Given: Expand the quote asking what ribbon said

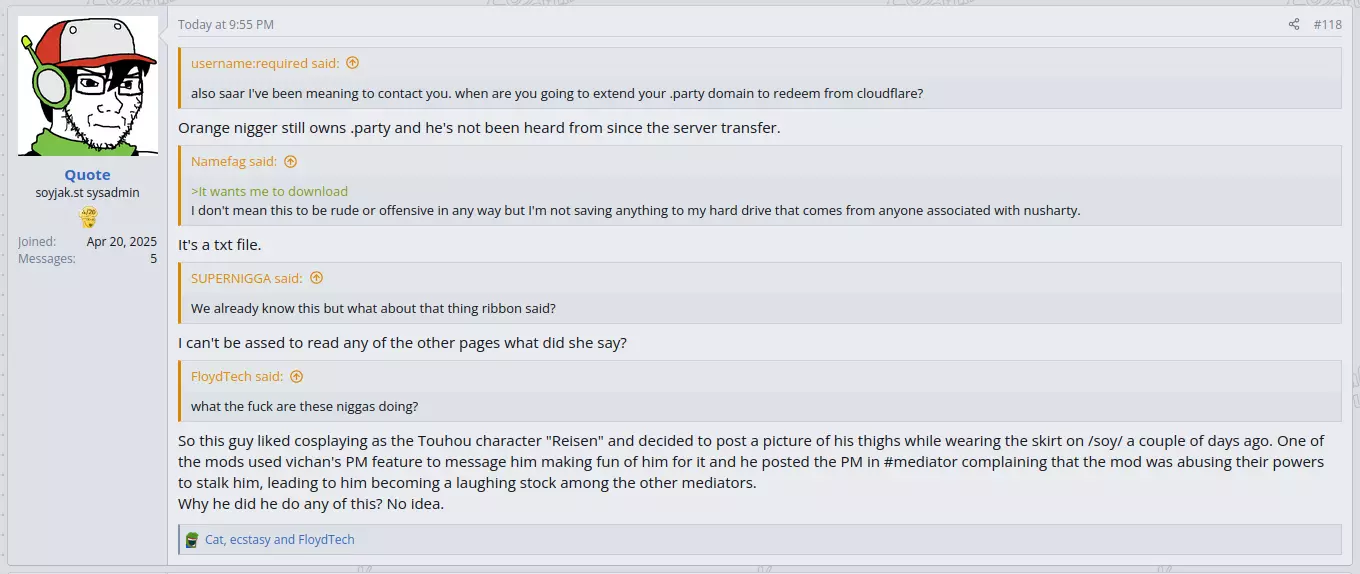Looking at the screenshot, I should point(760,309).
